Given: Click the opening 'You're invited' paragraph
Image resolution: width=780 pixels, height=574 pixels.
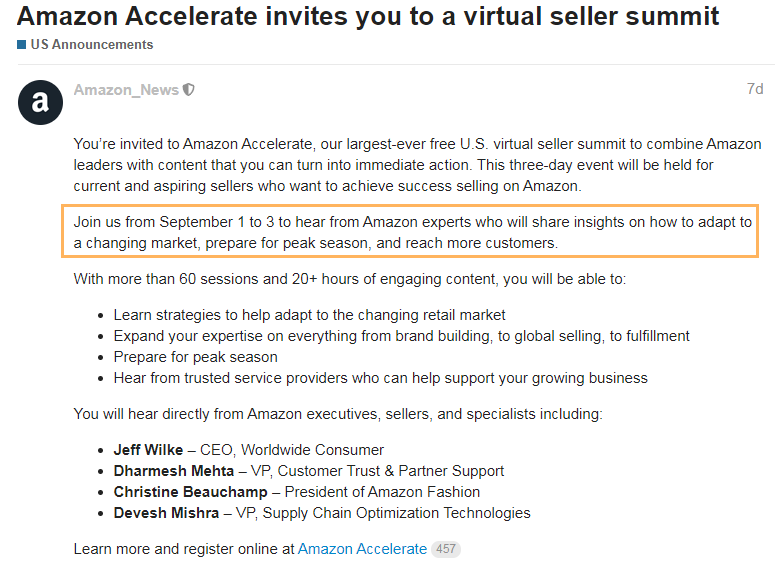Looking at the screenshot, I should [x=417, y=165].
